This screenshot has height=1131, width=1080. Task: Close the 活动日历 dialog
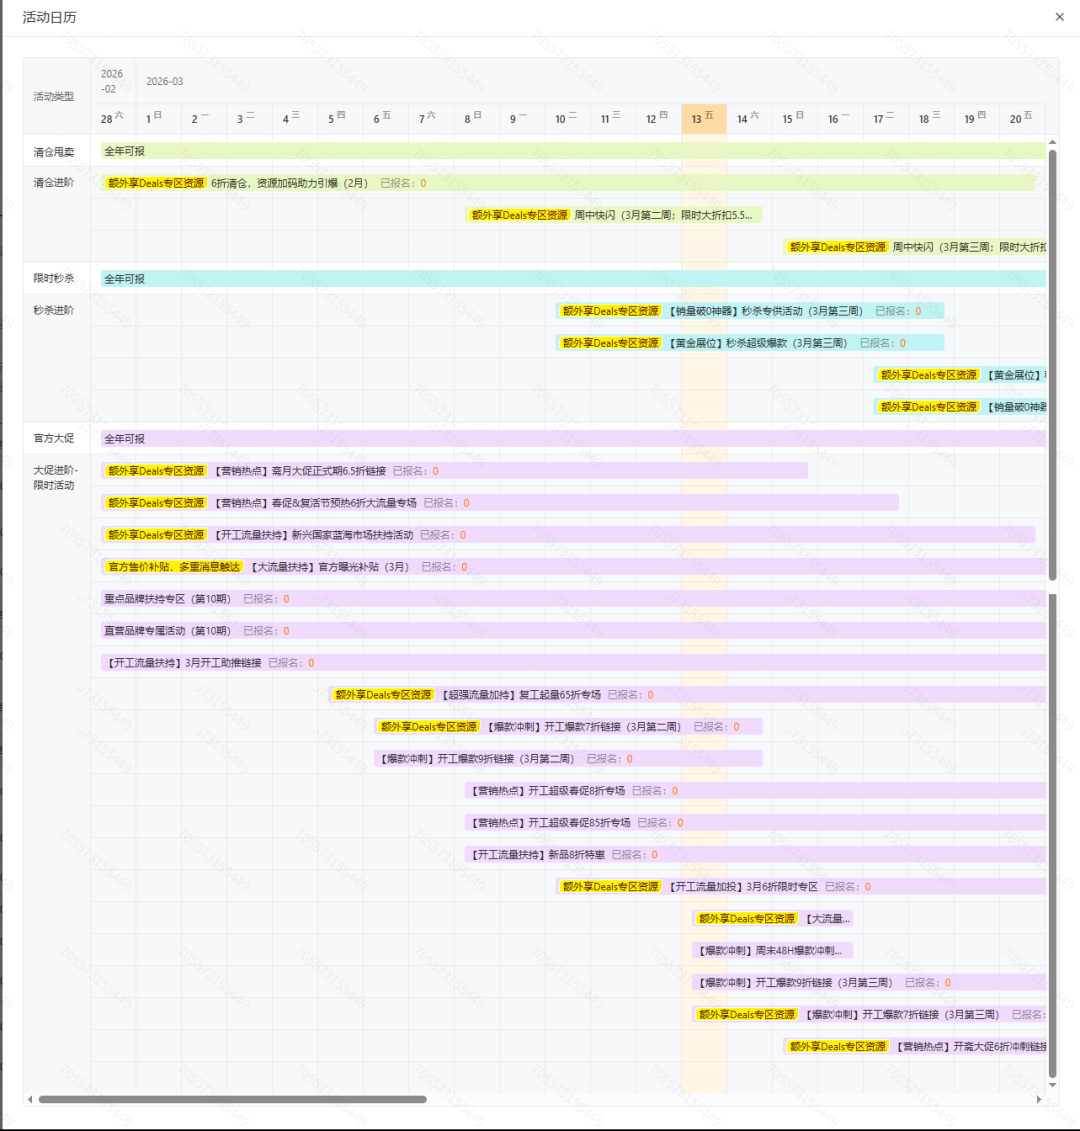pos(1059,17)
